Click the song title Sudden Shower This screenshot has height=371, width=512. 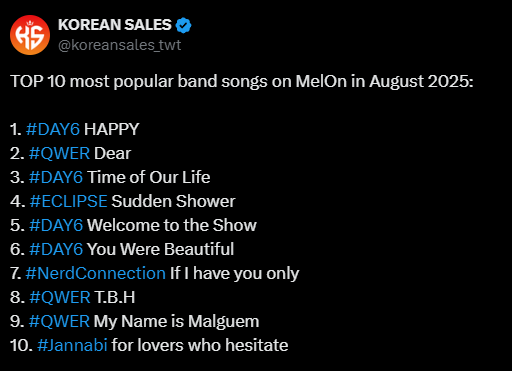(173, 201)
